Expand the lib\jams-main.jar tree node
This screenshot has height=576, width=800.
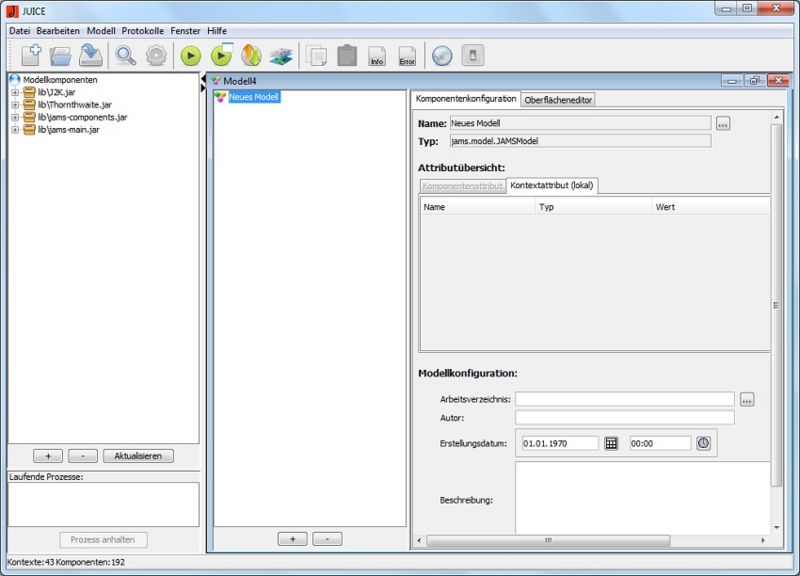[15, 130]
